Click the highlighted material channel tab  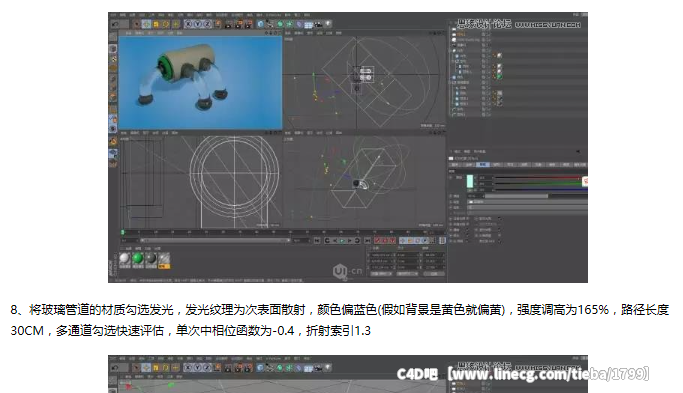[482, 165]
